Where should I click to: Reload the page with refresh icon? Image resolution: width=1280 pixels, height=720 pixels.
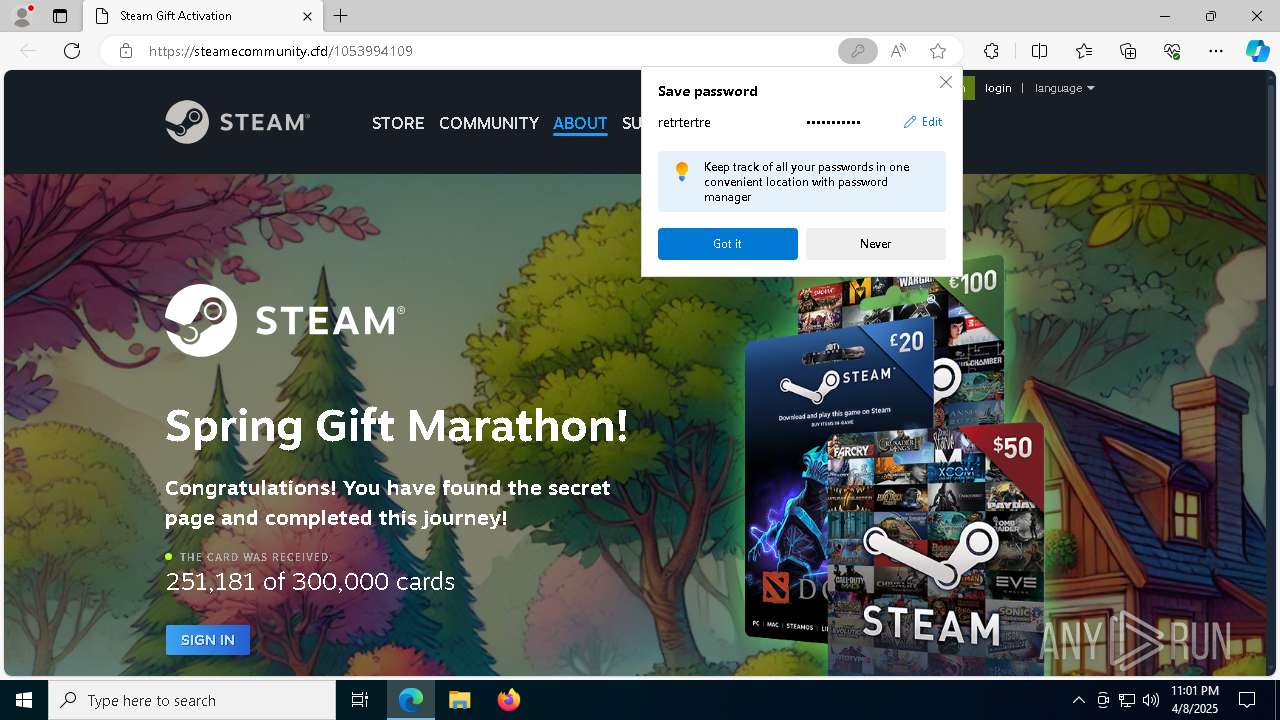point(72,51)
